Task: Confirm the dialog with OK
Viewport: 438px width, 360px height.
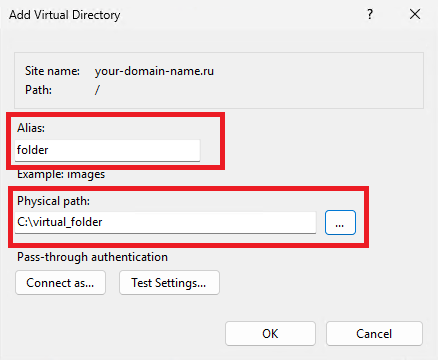Action: click(x=270, y=333)
